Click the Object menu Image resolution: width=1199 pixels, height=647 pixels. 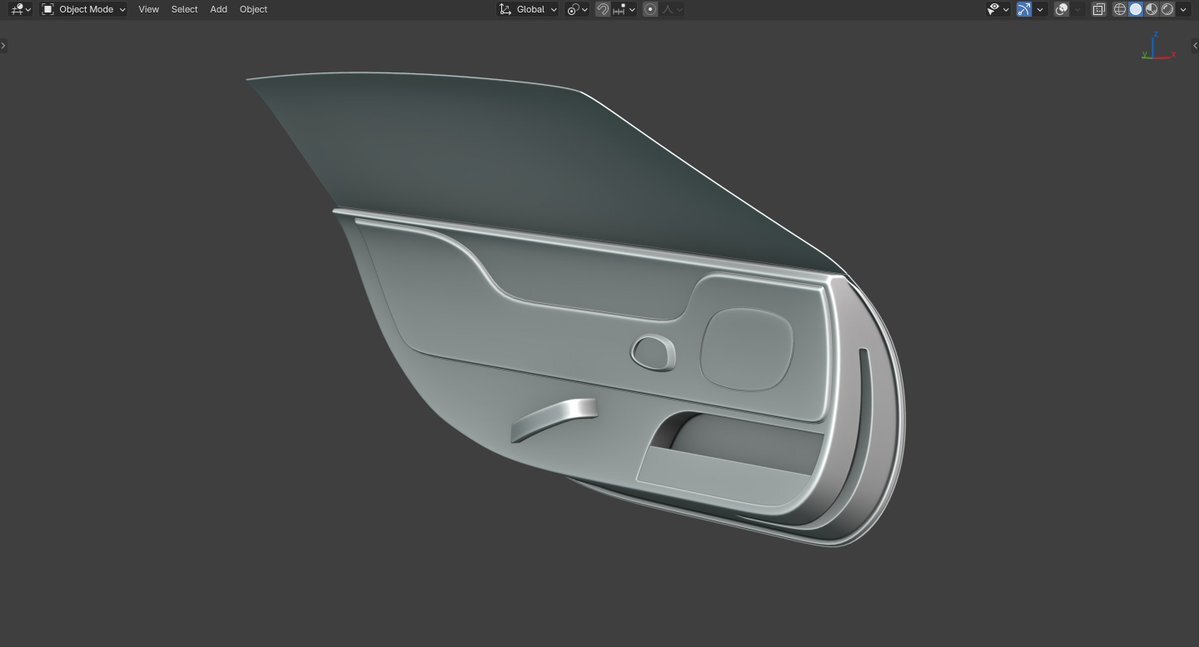[253, 9]
